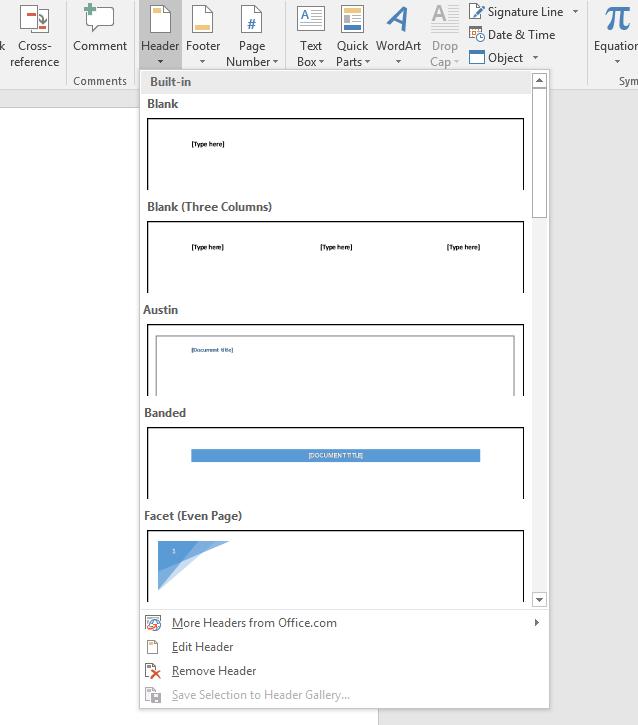The image size is (638, 725).
Task: Choose the Austin header thumbnail
Action: (x=335, y=360)
